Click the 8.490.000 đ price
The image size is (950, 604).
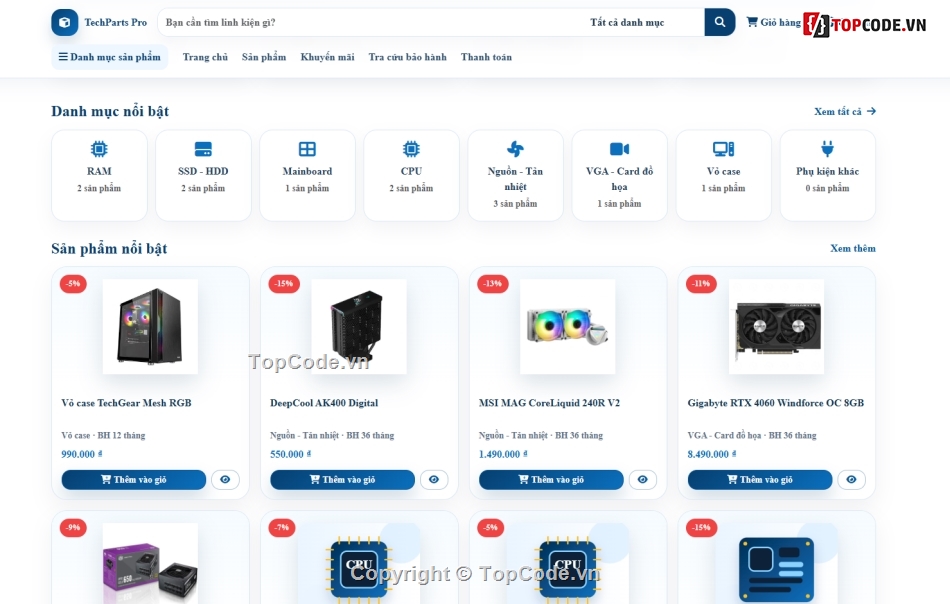point(712,454)
